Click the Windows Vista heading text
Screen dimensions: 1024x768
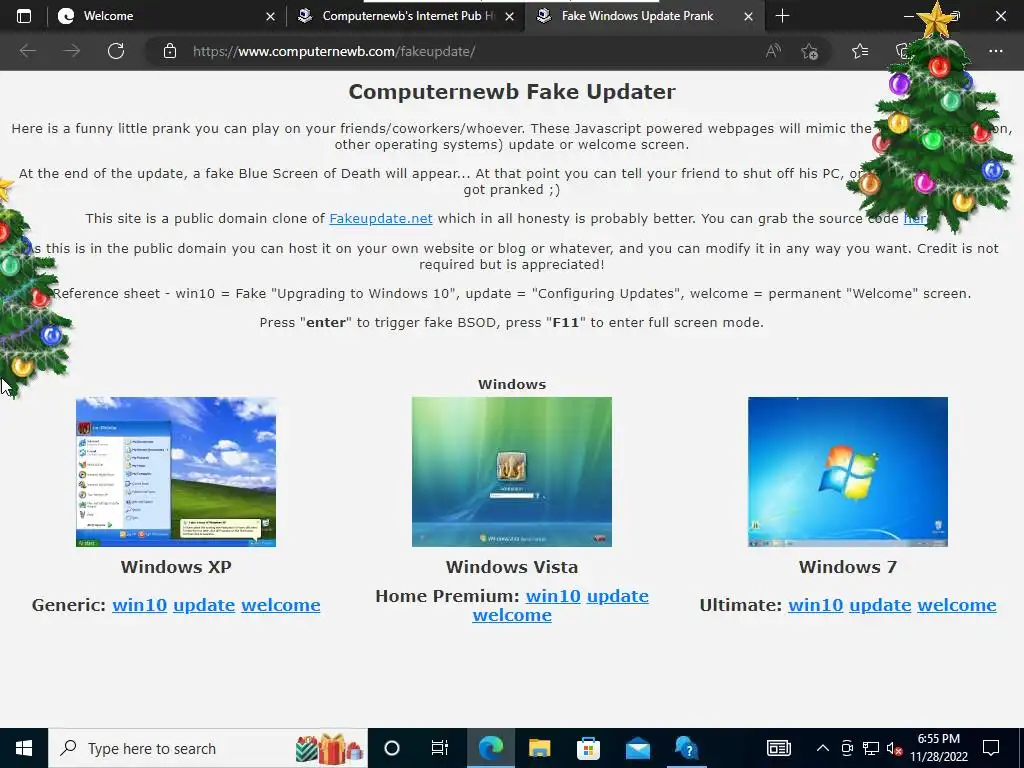[512, 567]
